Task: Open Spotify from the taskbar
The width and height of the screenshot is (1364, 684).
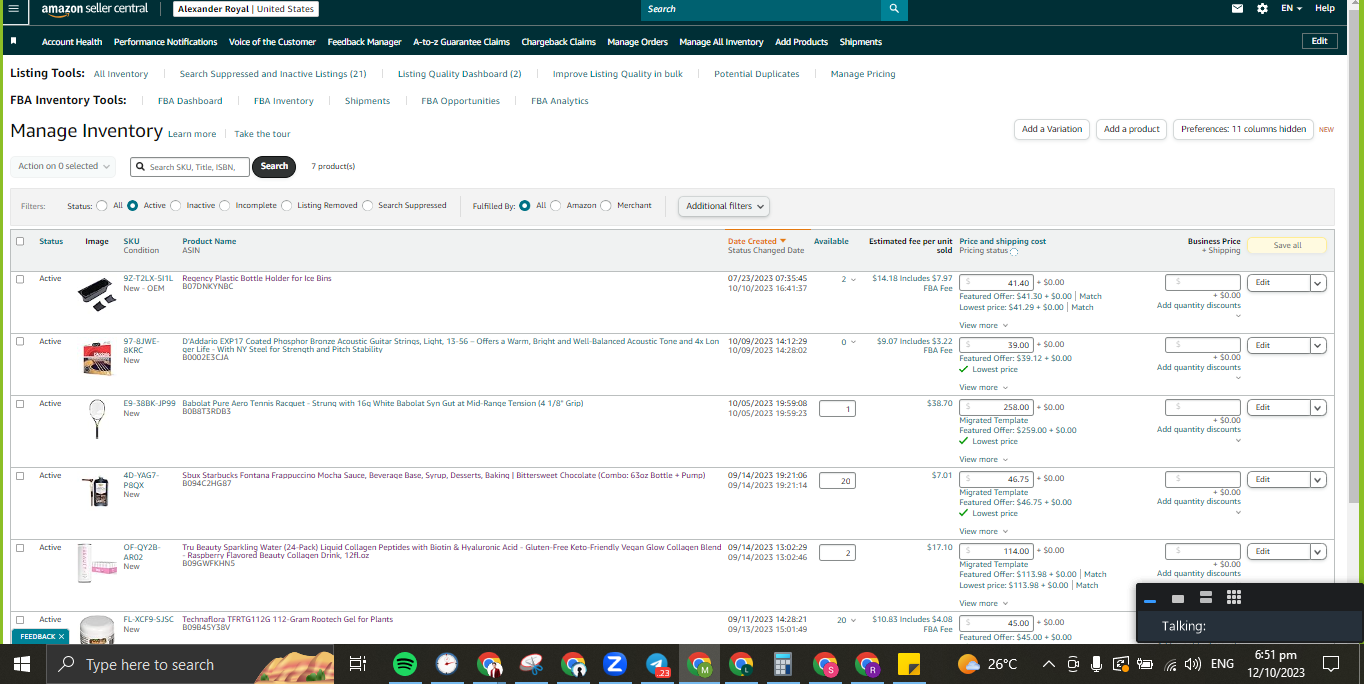Action: tap(405, 664)
